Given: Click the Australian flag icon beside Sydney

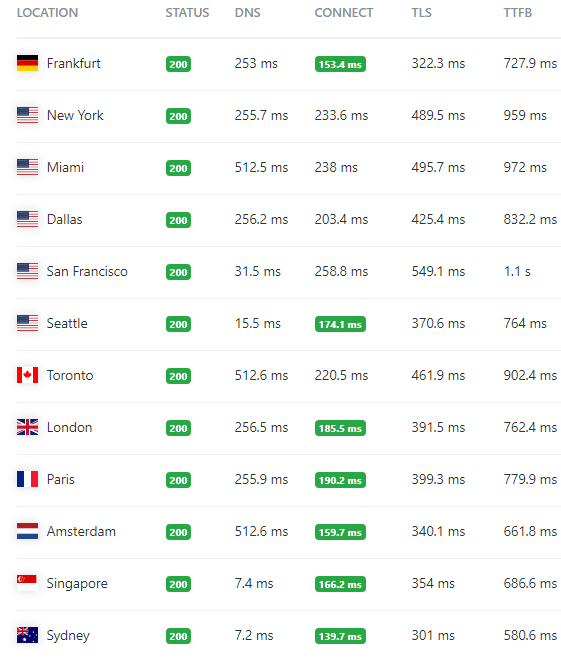Looking at the screenshot, I should [27, 635].
